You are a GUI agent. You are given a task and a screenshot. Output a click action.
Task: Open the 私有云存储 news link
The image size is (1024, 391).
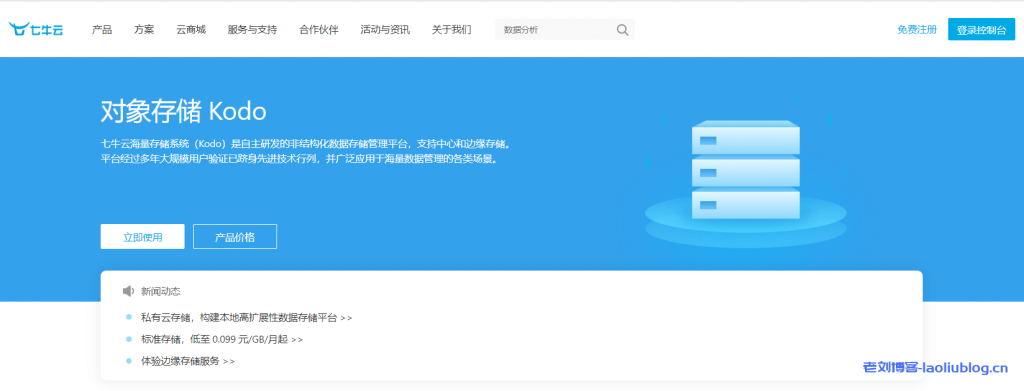click(x=247, y=318)
